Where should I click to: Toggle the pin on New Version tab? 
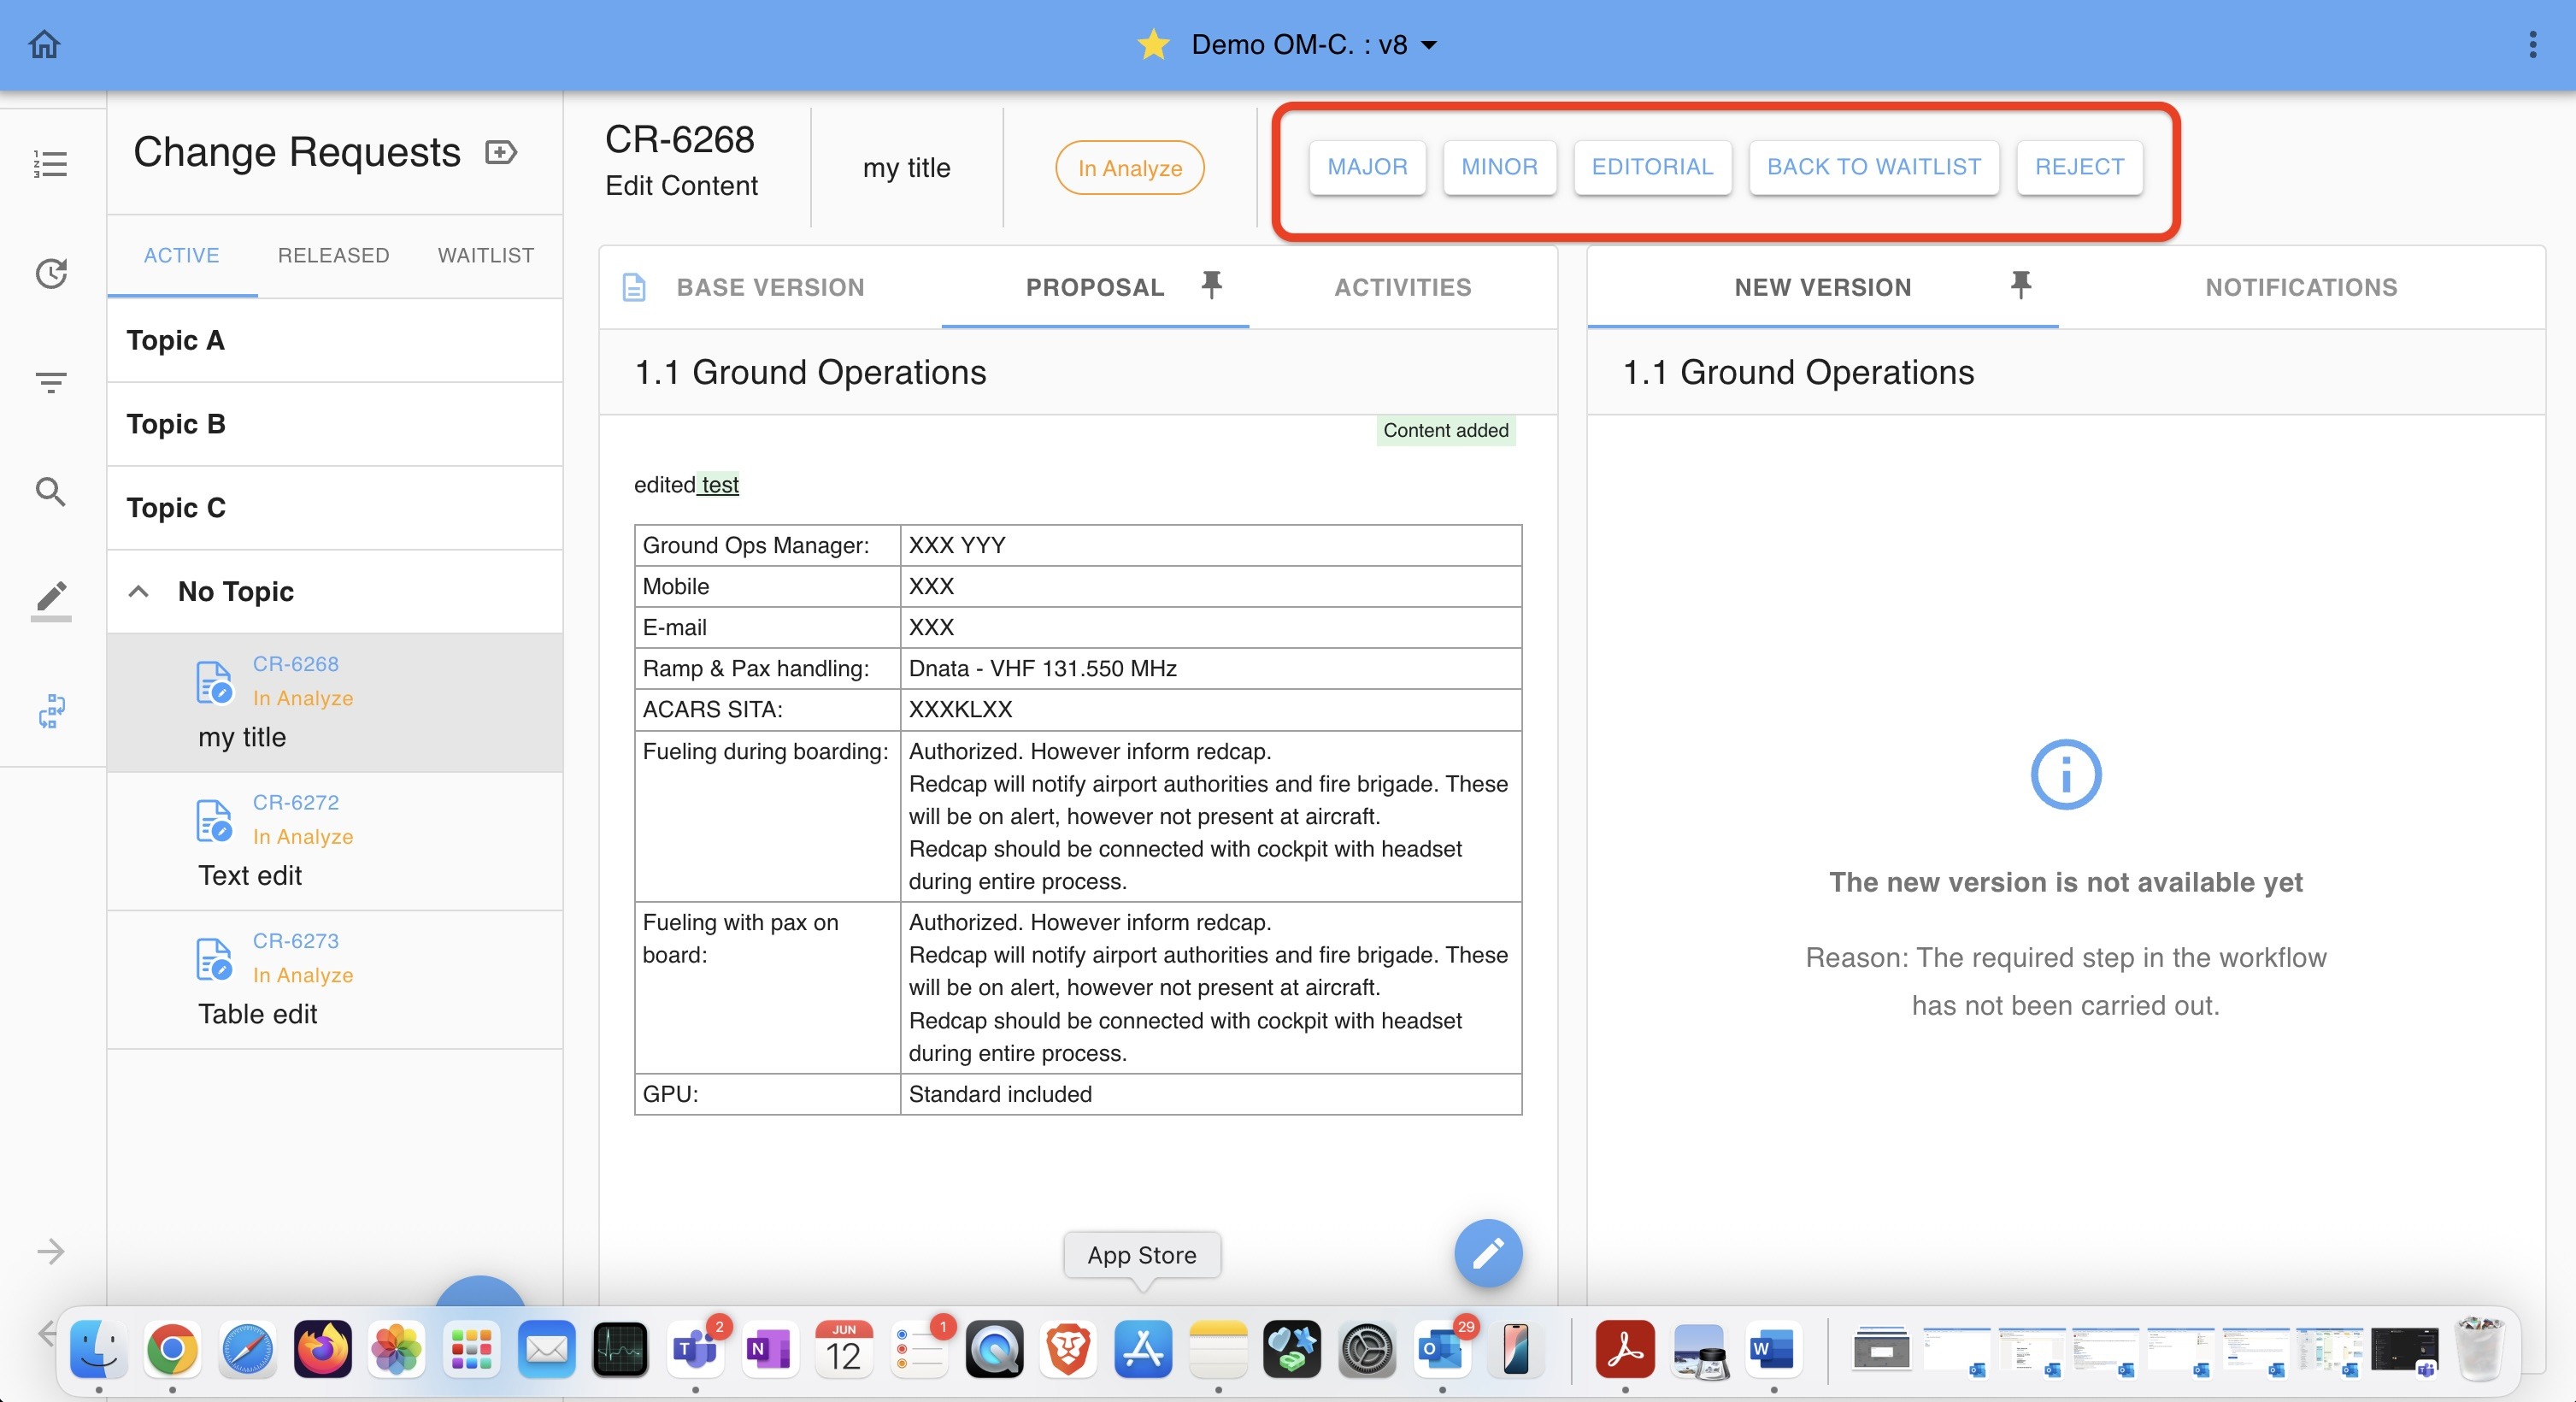[2020, 286]
